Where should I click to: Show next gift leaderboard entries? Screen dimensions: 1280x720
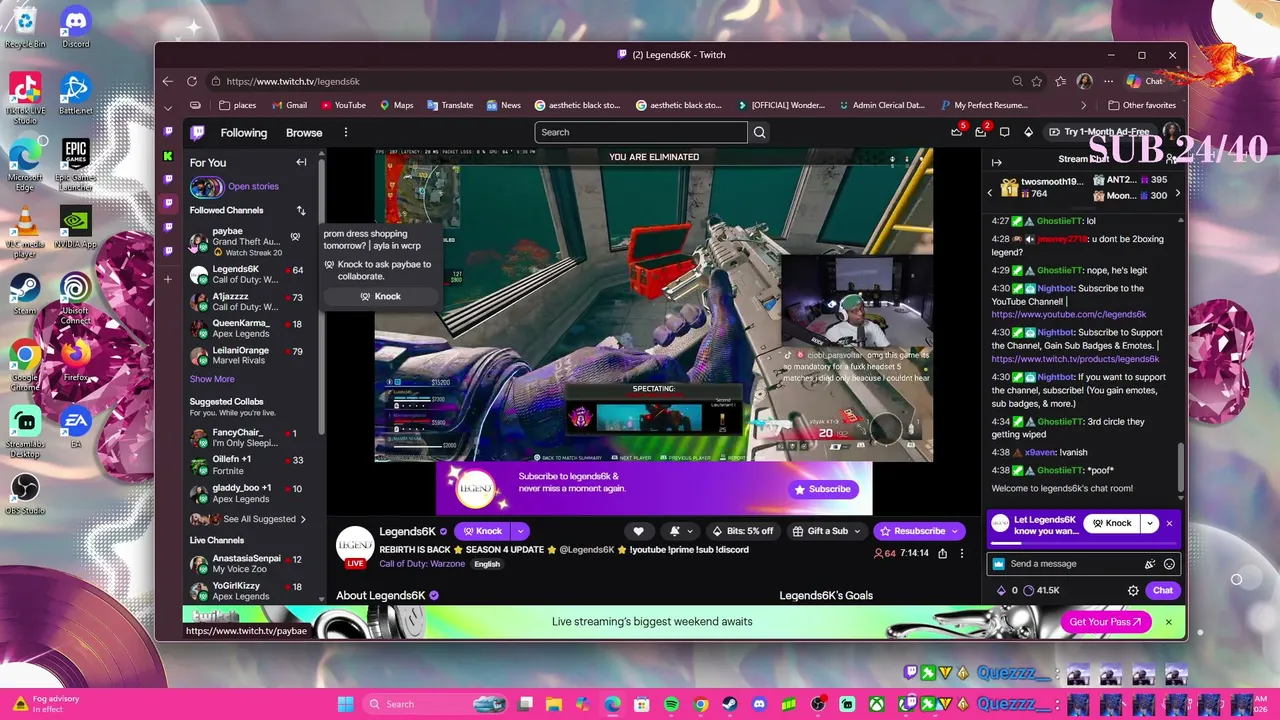(1177, 193)
